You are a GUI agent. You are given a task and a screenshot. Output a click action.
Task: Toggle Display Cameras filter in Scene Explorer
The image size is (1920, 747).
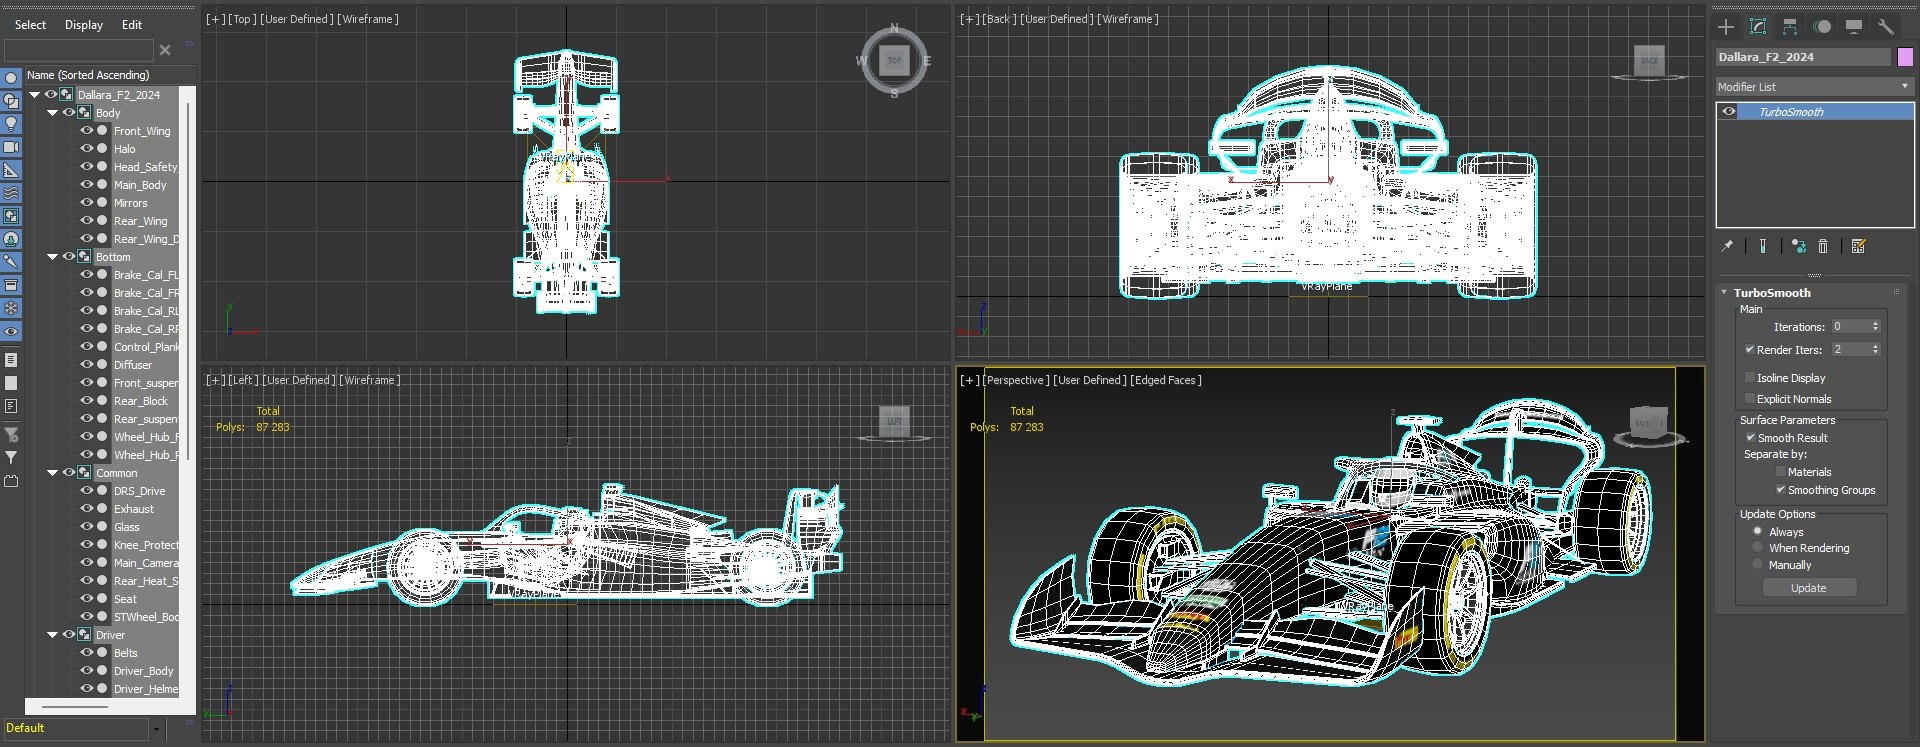click(x=11, y=147)
